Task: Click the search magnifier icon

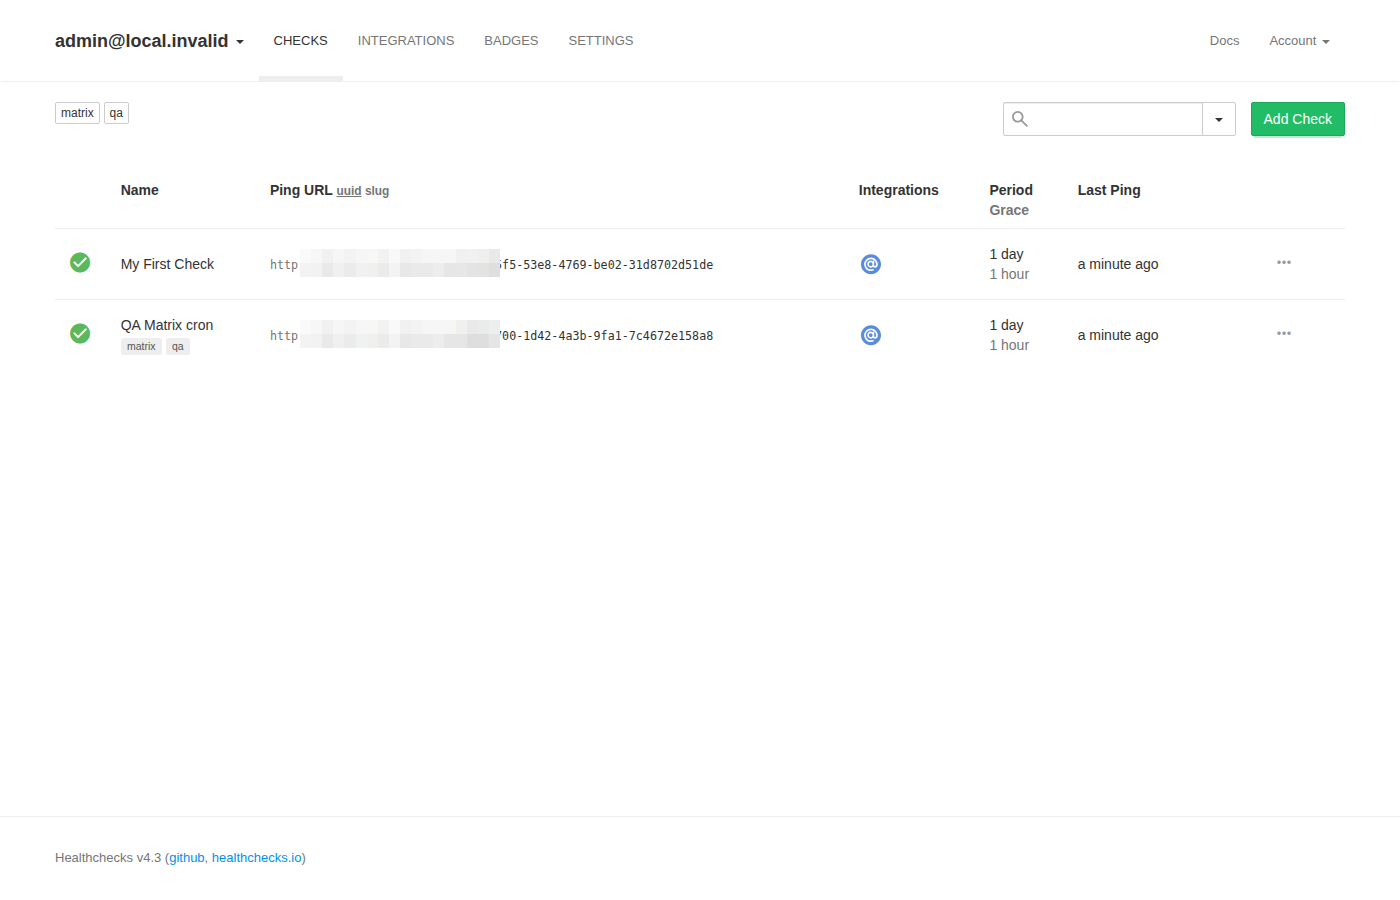Action: coord(1020,119)
